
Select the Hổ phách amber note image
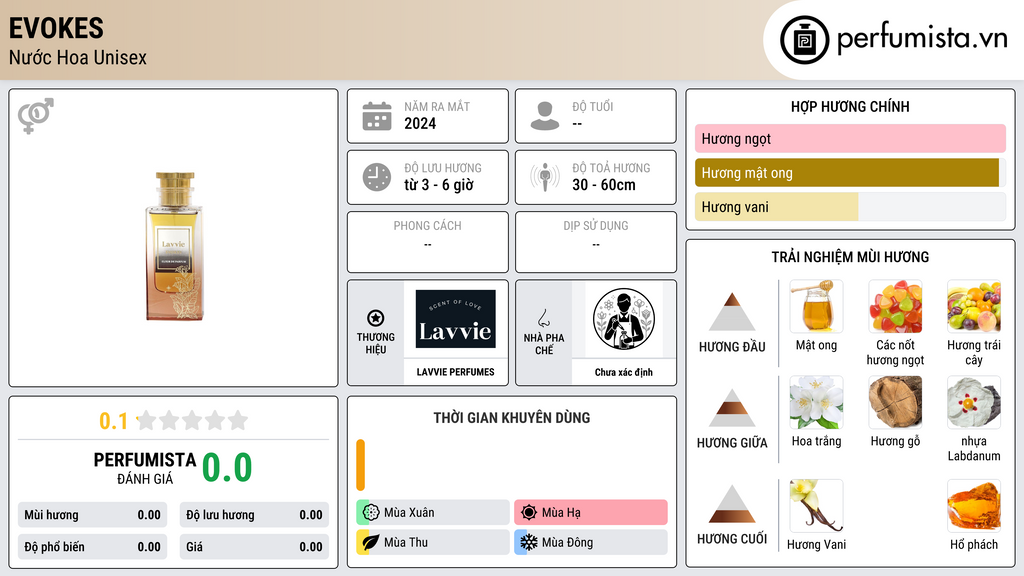974,506
